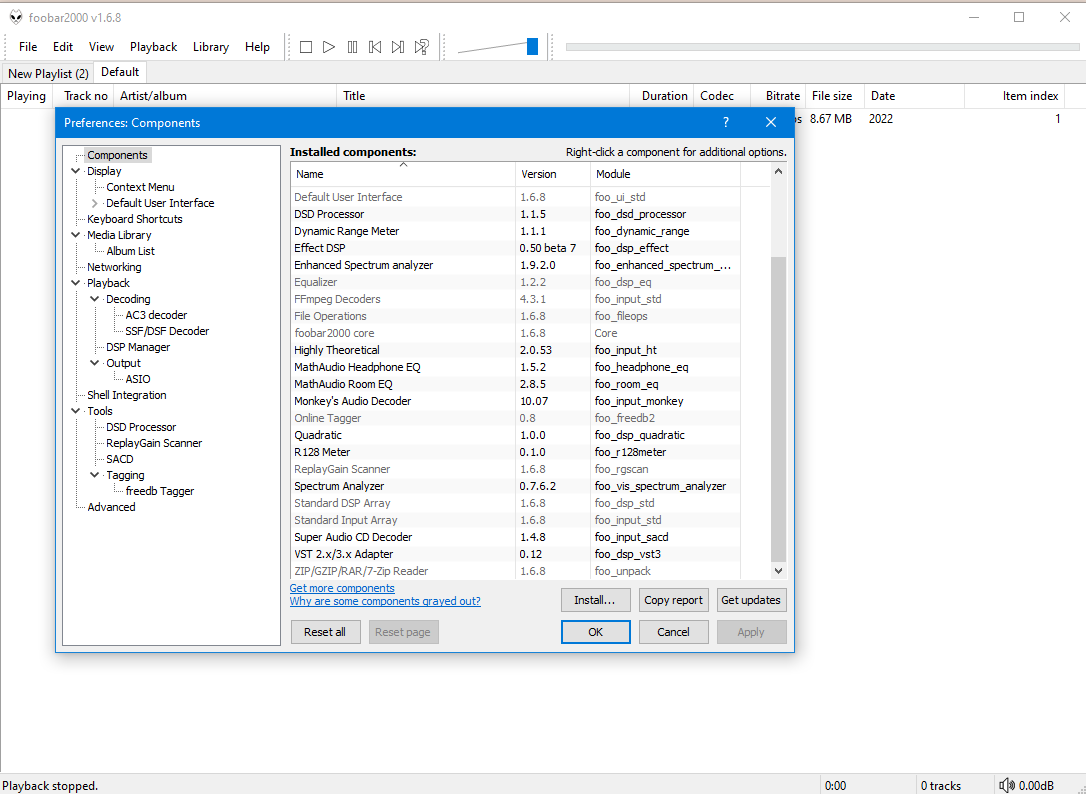The width and height of the screenshot is (1086, 794).
Task: Open the Library menu
Action: tap(211, 47)
